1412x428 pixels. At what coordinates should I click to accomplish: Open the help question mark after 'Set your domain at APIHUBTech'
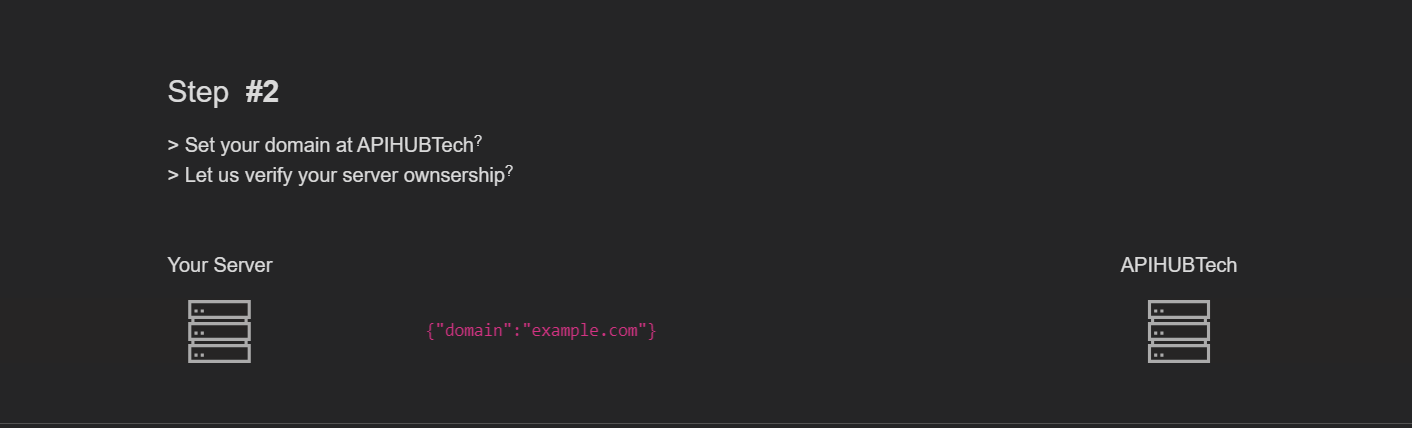pos(479,140)
